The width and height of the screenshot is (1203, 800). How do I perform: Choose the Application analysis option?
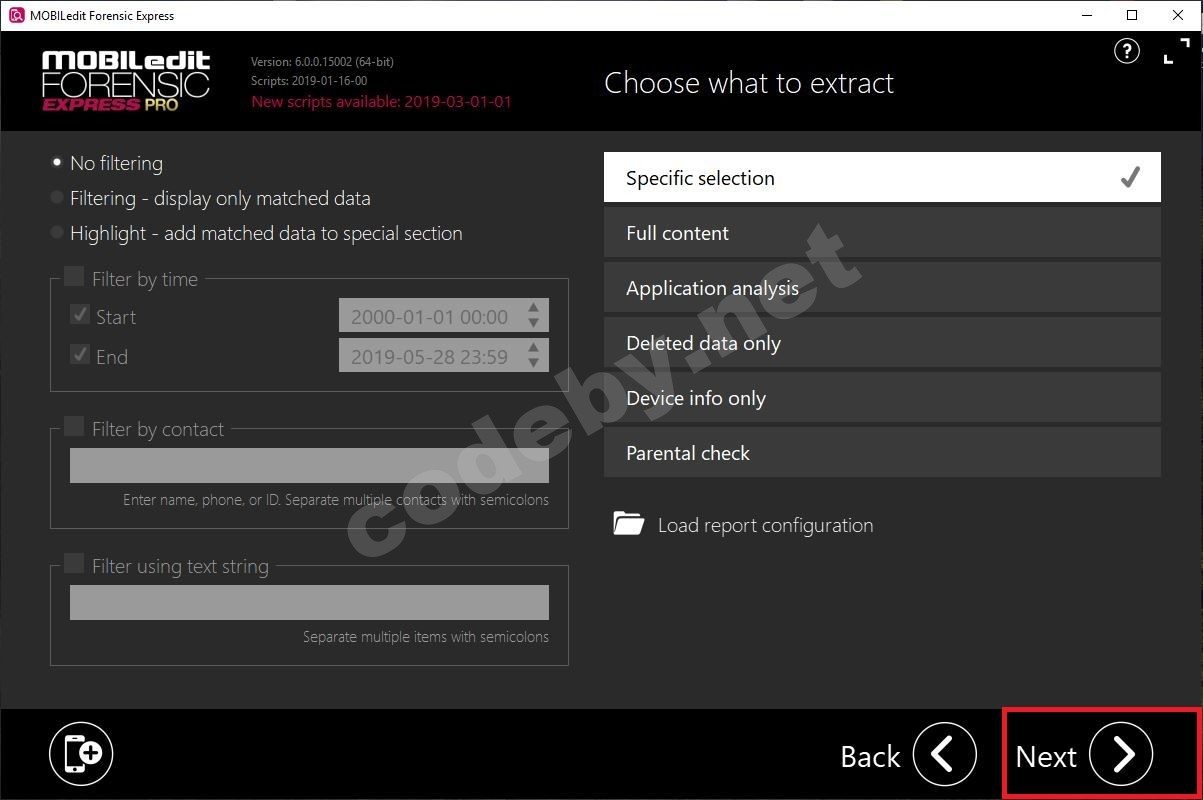[x=882, y=288]
